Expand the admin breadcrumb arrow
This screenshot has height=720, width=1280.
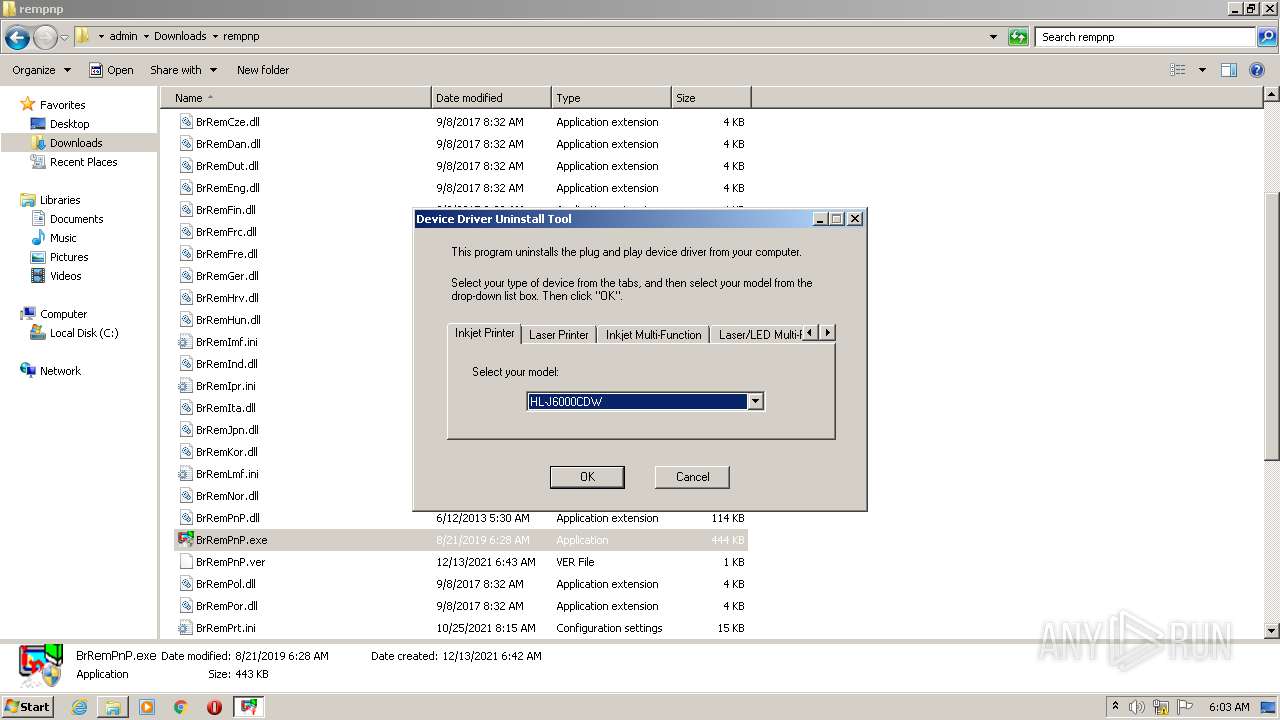[x=146, y=37]
